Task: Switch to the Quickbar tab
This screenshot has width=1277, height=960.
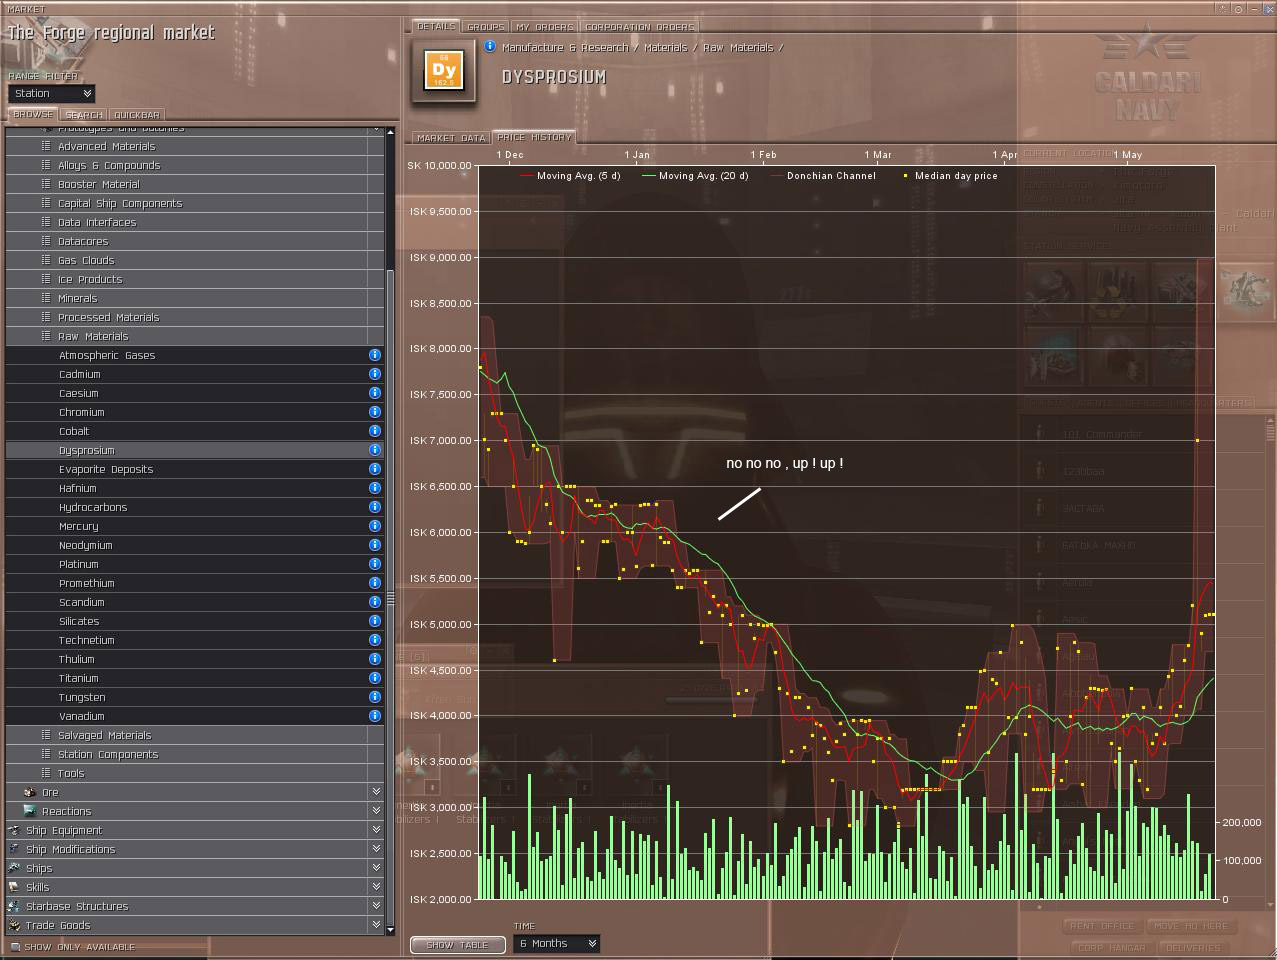Action: pyautogui.click(x=136, y=114)
